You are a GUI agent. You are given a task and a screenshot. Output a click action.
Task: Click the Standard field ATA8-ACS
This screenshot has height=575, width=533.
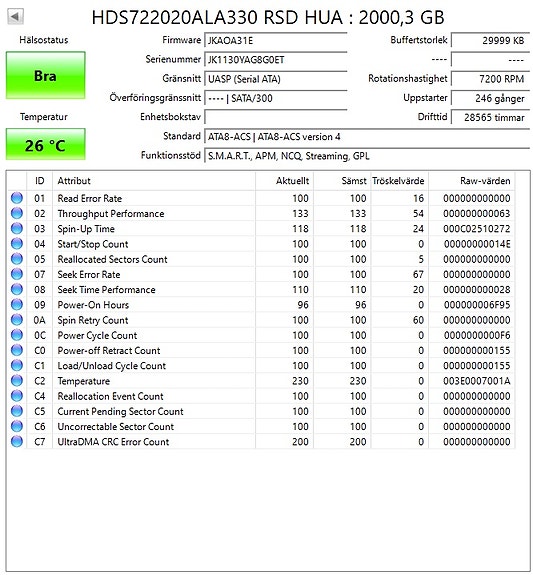[x=367, y=137]
